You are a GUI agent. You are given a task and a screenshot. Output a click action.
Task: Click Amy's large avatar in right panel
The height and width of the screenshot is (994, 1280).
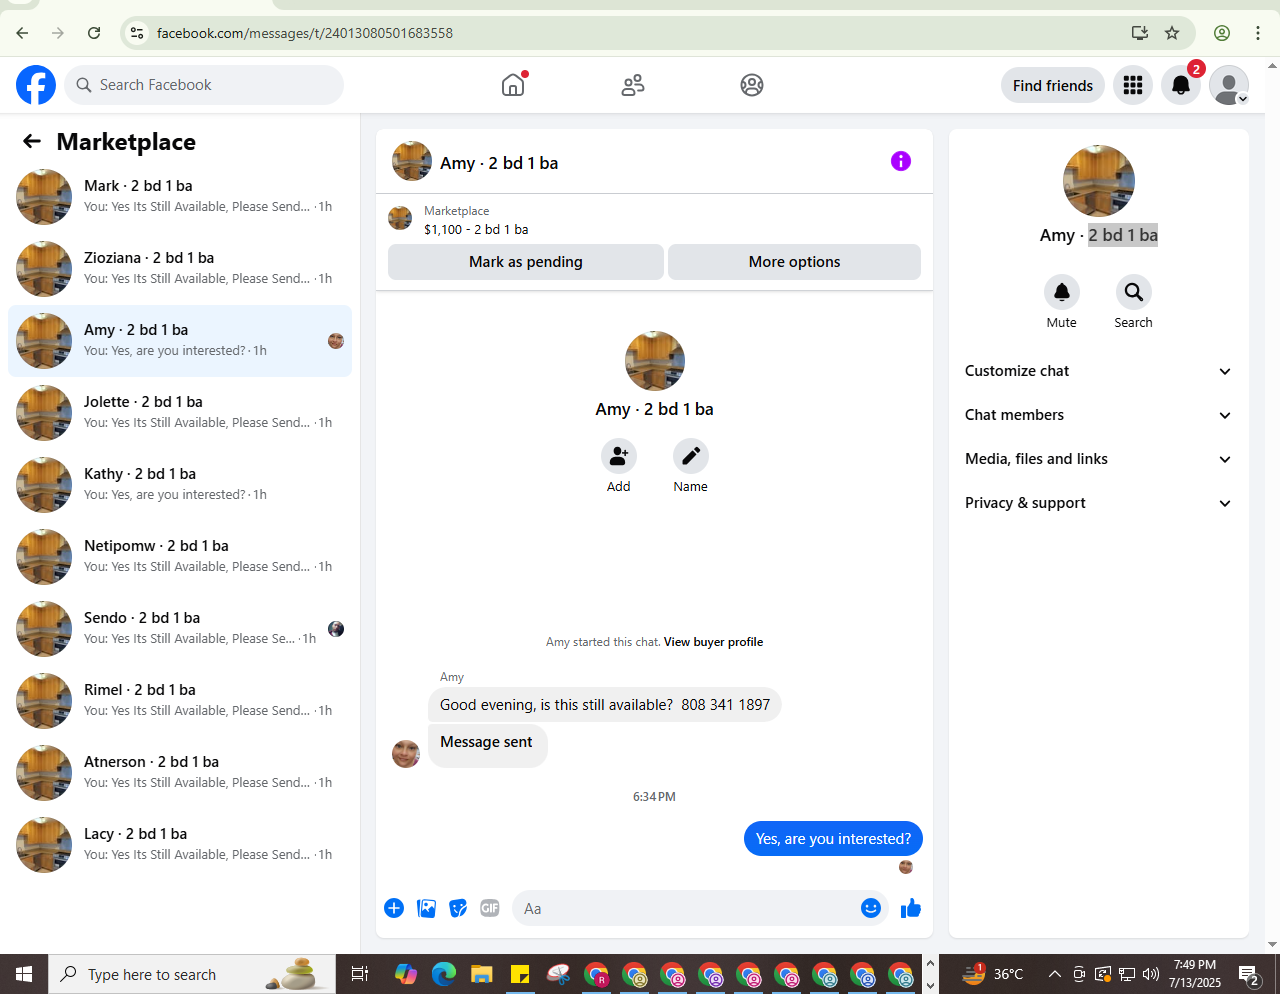click(1099, 181)
